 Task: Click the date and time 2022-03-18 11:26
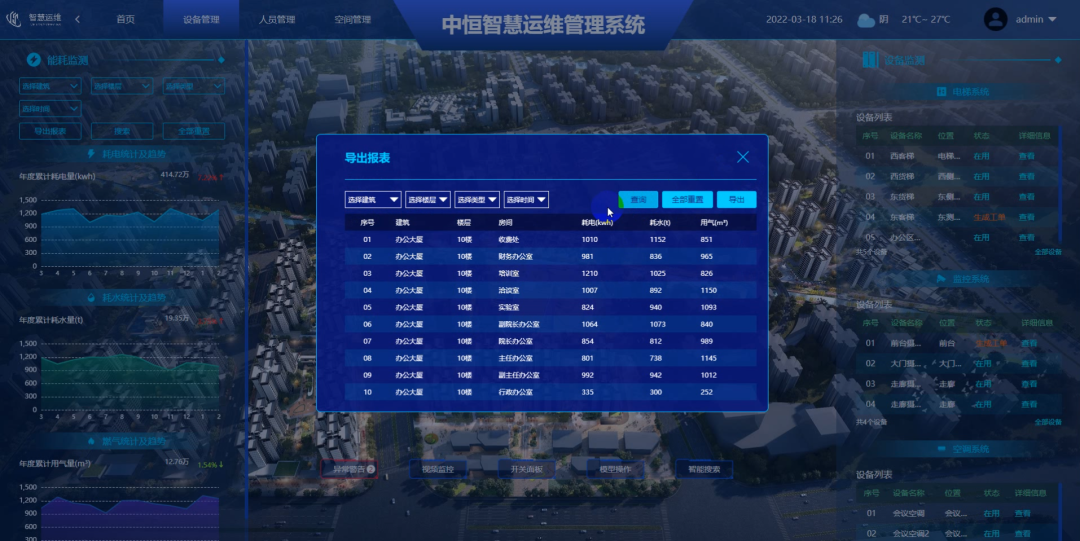point(804,19)
